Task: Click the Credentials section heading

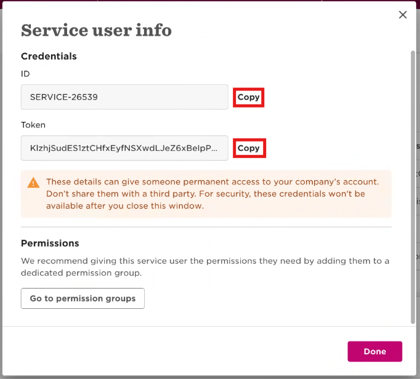Action: coord(49,56)
